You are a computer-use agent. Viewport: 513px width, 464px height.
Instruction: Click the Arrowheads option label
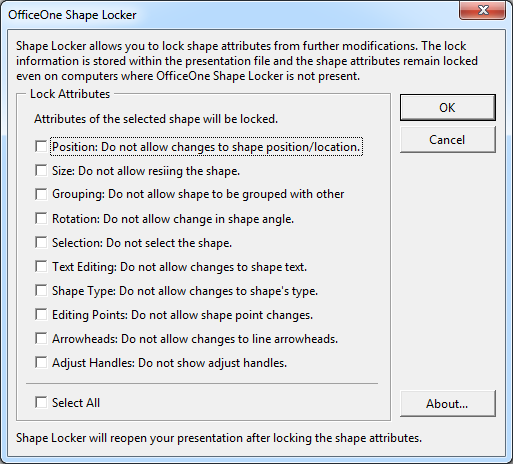[x=195, y=339]
